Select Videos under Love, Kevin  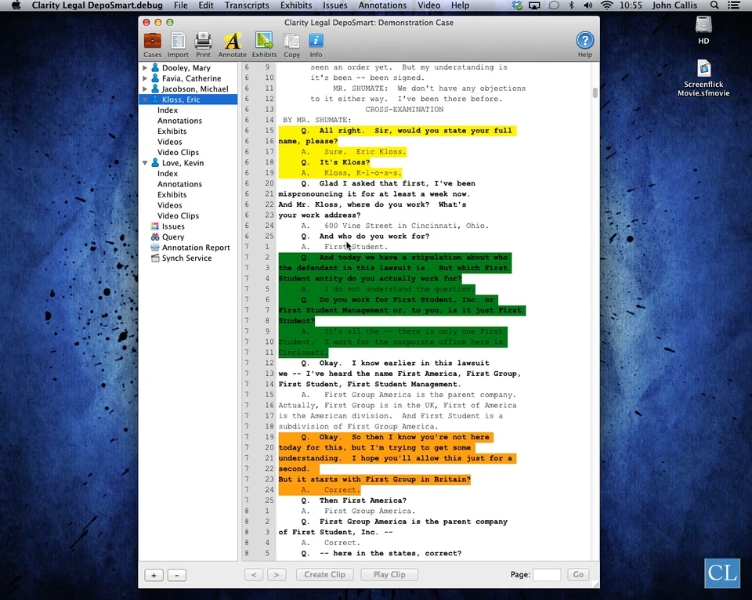[x=169, y=205]
